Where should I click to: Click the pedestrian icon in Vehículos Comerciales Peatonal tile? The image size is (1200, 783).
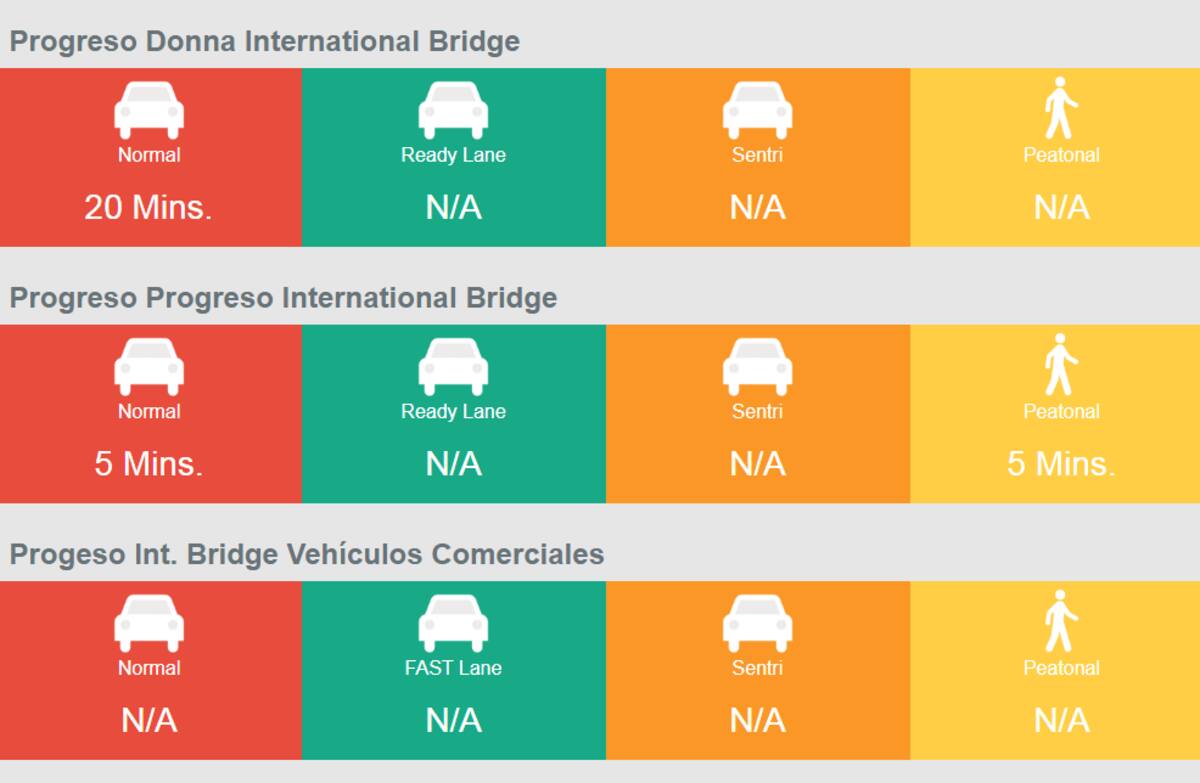[x=1061, y=621]
